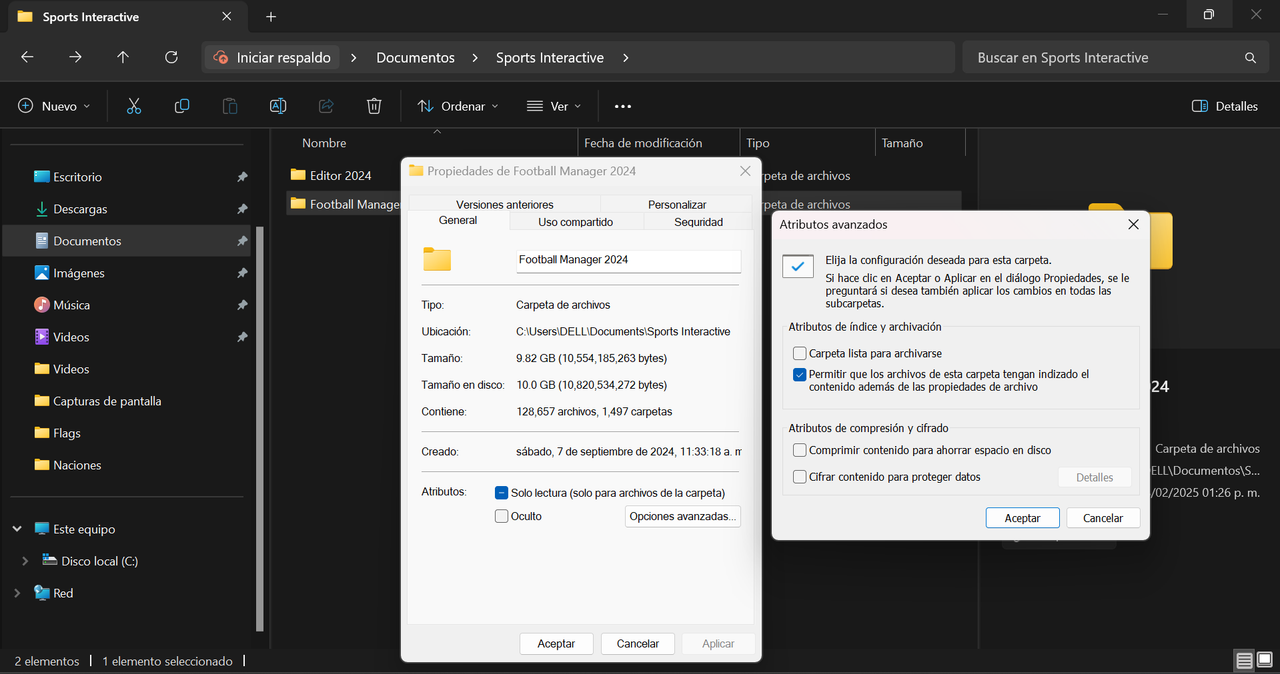Check Carpeta lista para archivarse
The height and width of the screenshot is (674, 1280).
pos(800,353)
